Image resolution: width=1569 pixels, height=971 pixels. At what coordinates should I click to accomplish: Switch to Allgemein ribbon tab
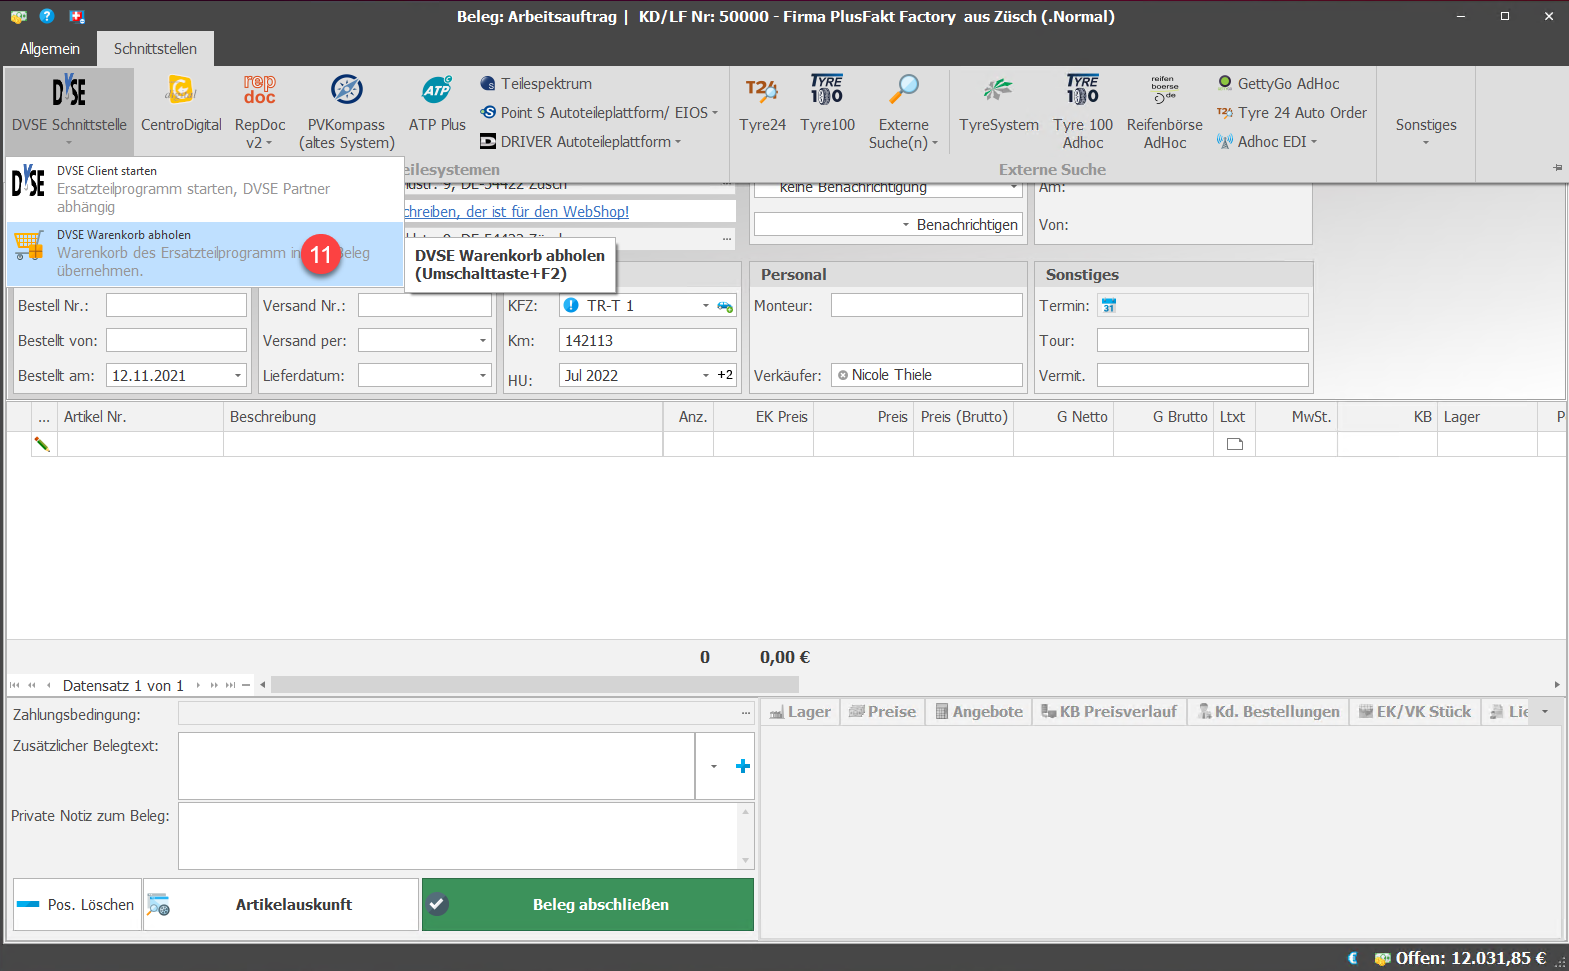point(50,48)
